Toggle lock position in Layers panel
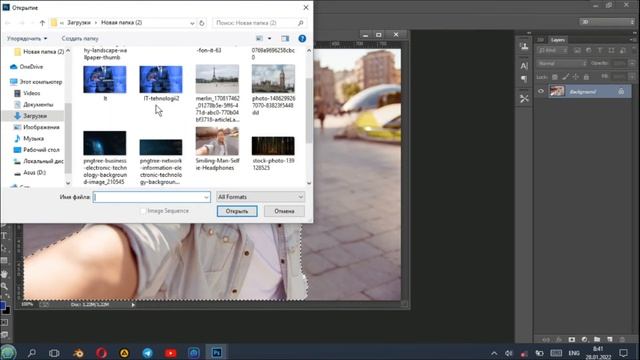 coord(576,77)
